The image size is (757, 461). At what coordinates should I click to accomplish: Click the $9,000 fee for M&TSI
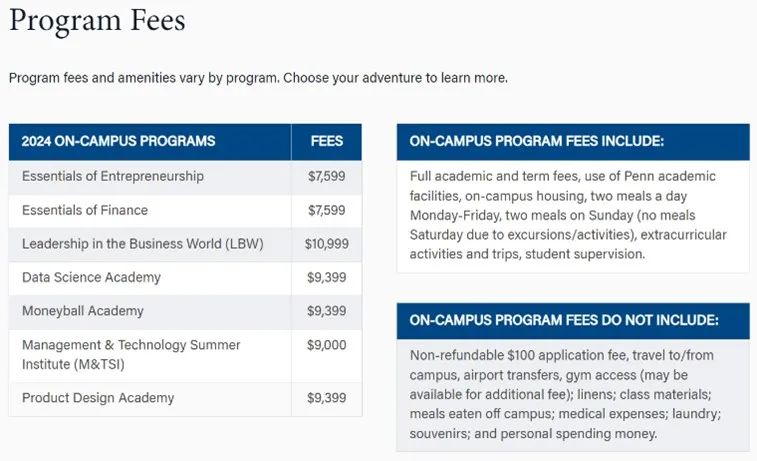327,345
